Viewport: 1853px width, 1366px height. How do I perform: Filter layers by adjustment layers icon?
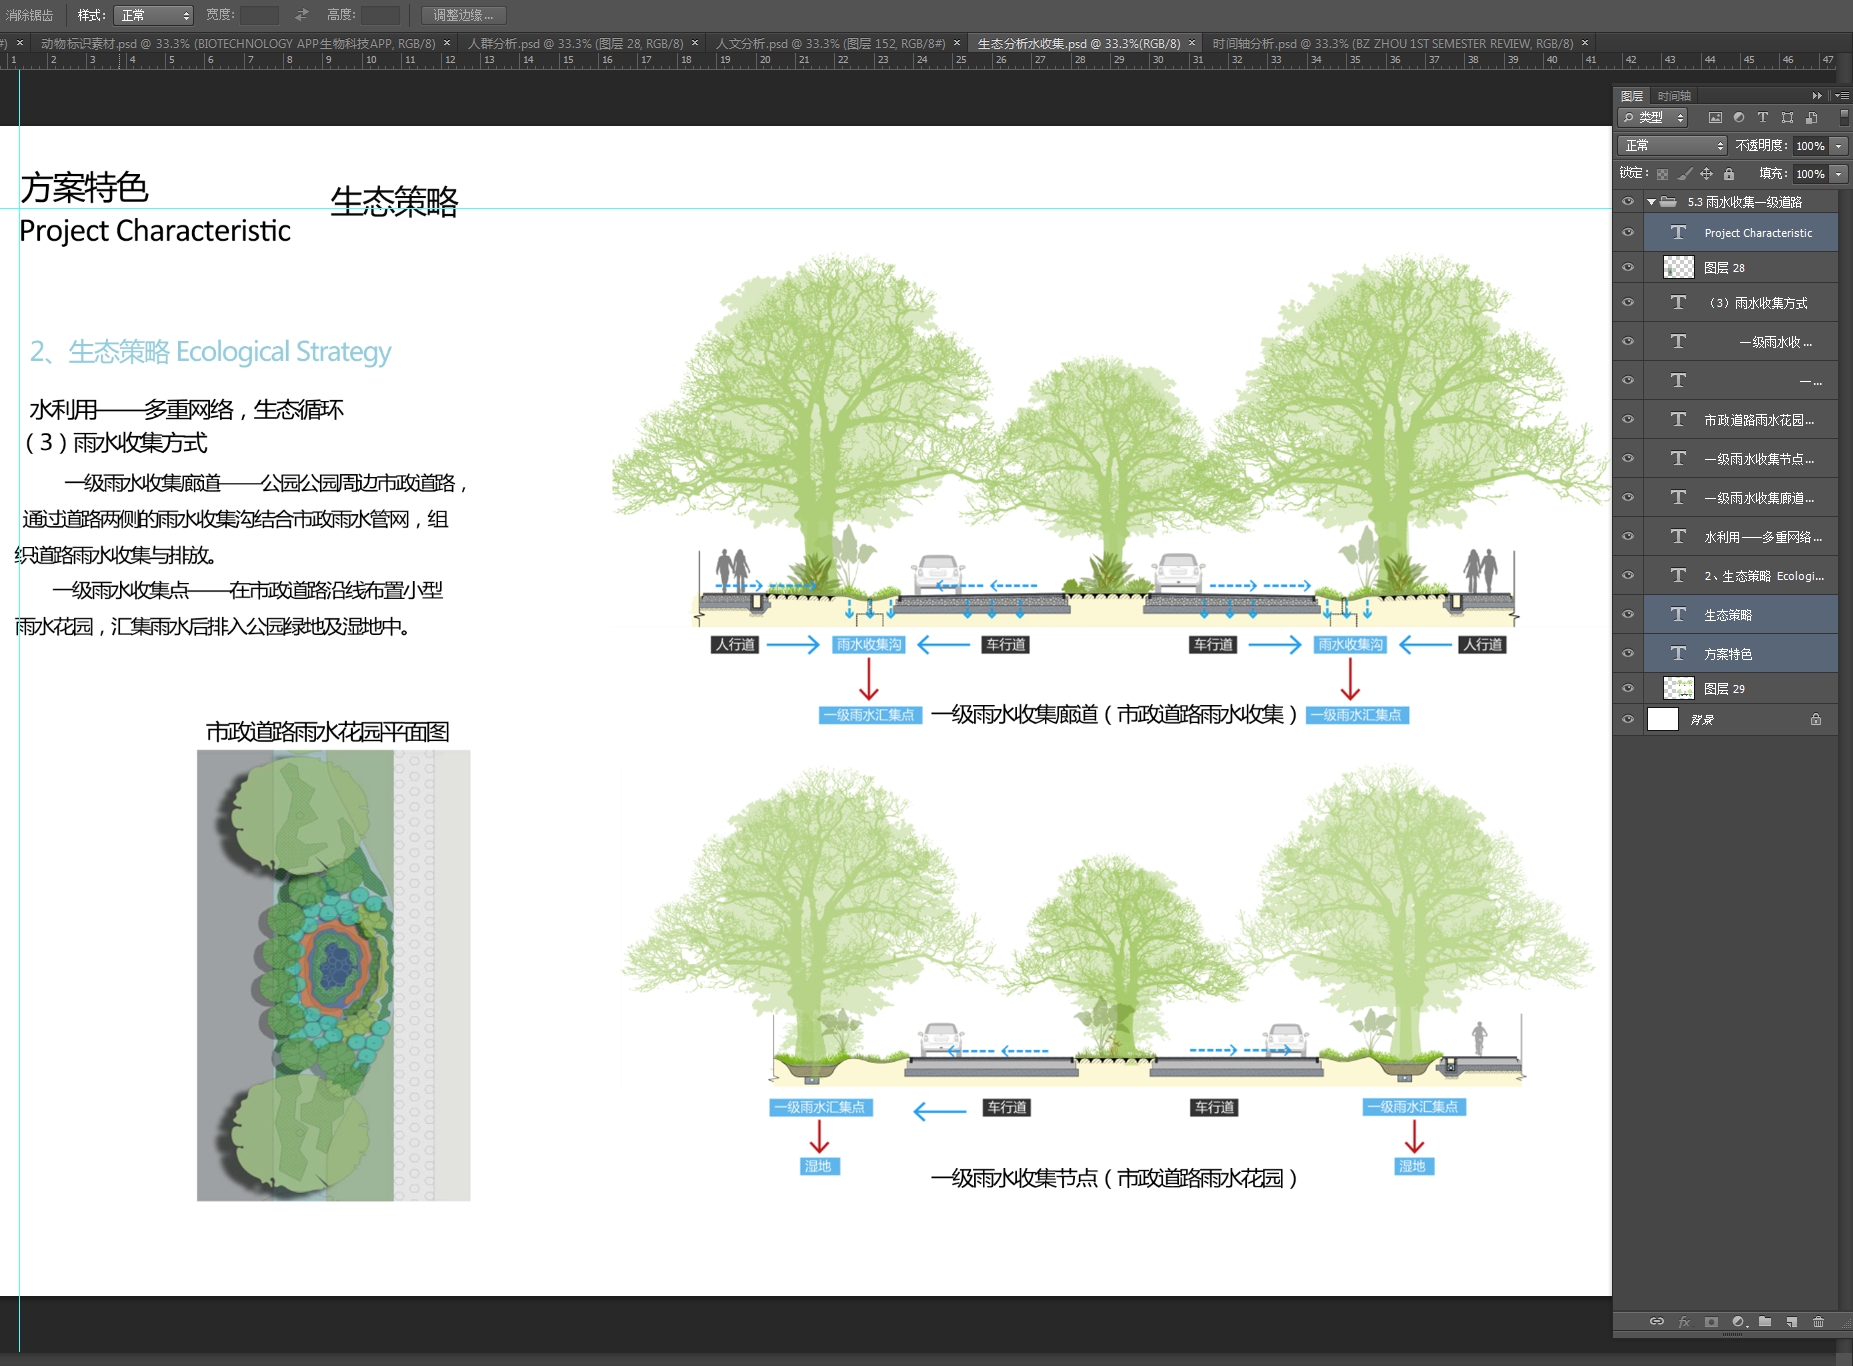[x=1739, y=118]
